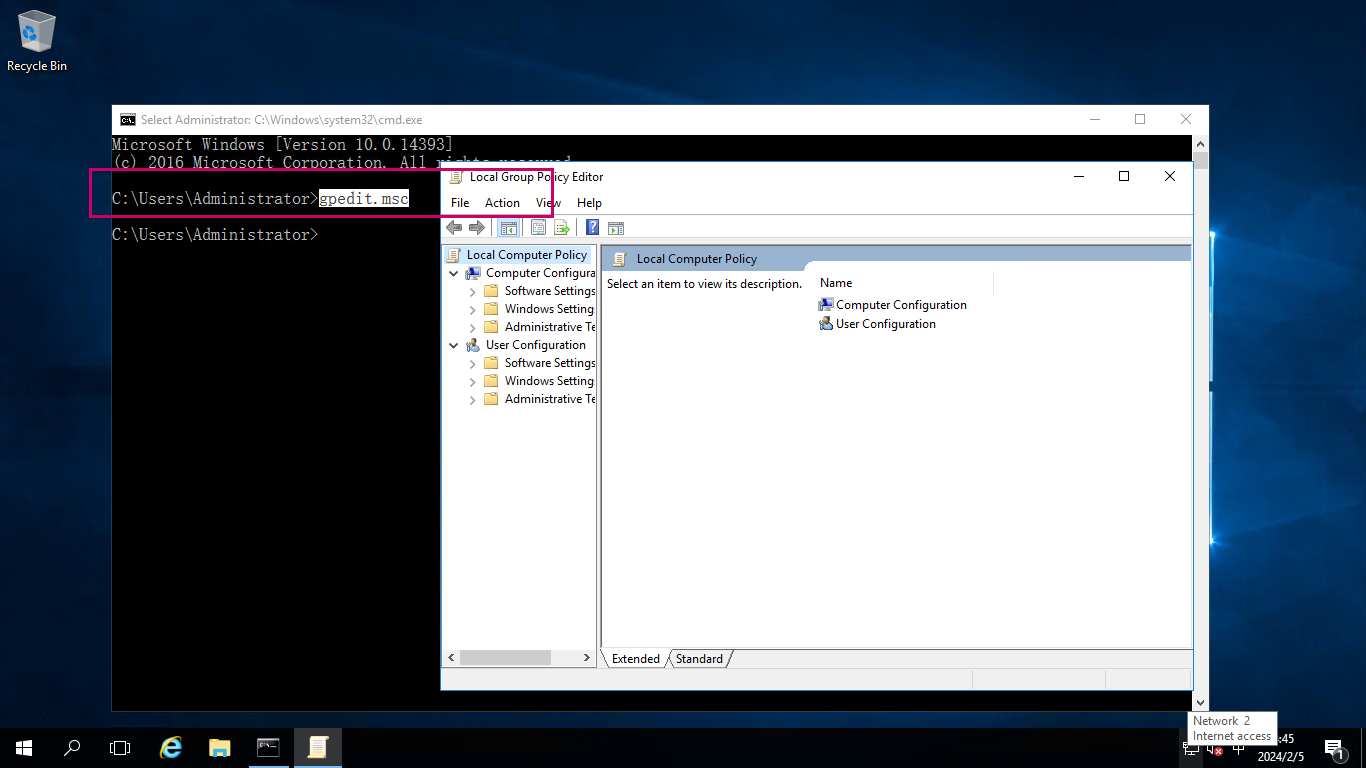1366x768 pixels.
Task: Click the cmd window scrollbar down arrow
Action: pyautogui.click(x=1201, y=704)
